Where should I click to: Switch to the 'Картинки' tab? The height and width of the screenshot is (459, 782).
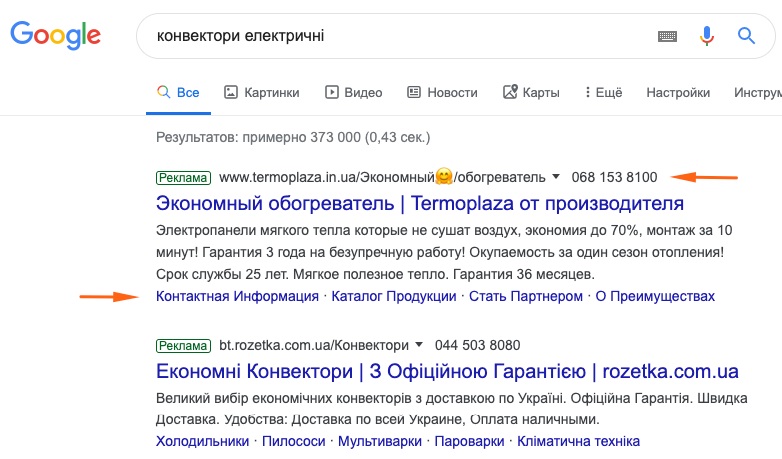(x=261, y=92)
